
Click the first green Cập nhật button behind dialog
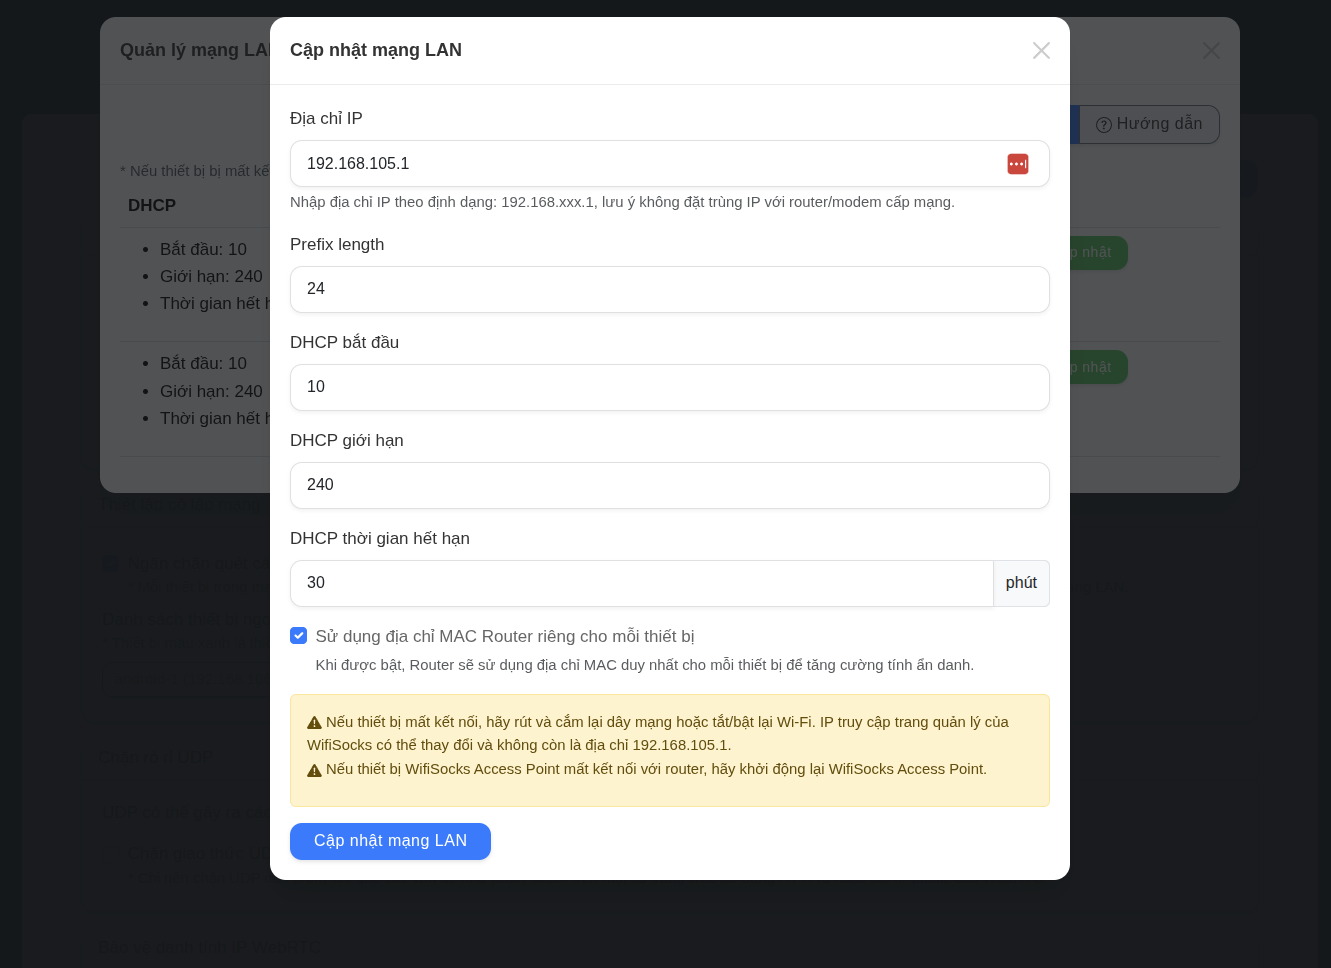pyautogui.click(x=1098, y=253)
